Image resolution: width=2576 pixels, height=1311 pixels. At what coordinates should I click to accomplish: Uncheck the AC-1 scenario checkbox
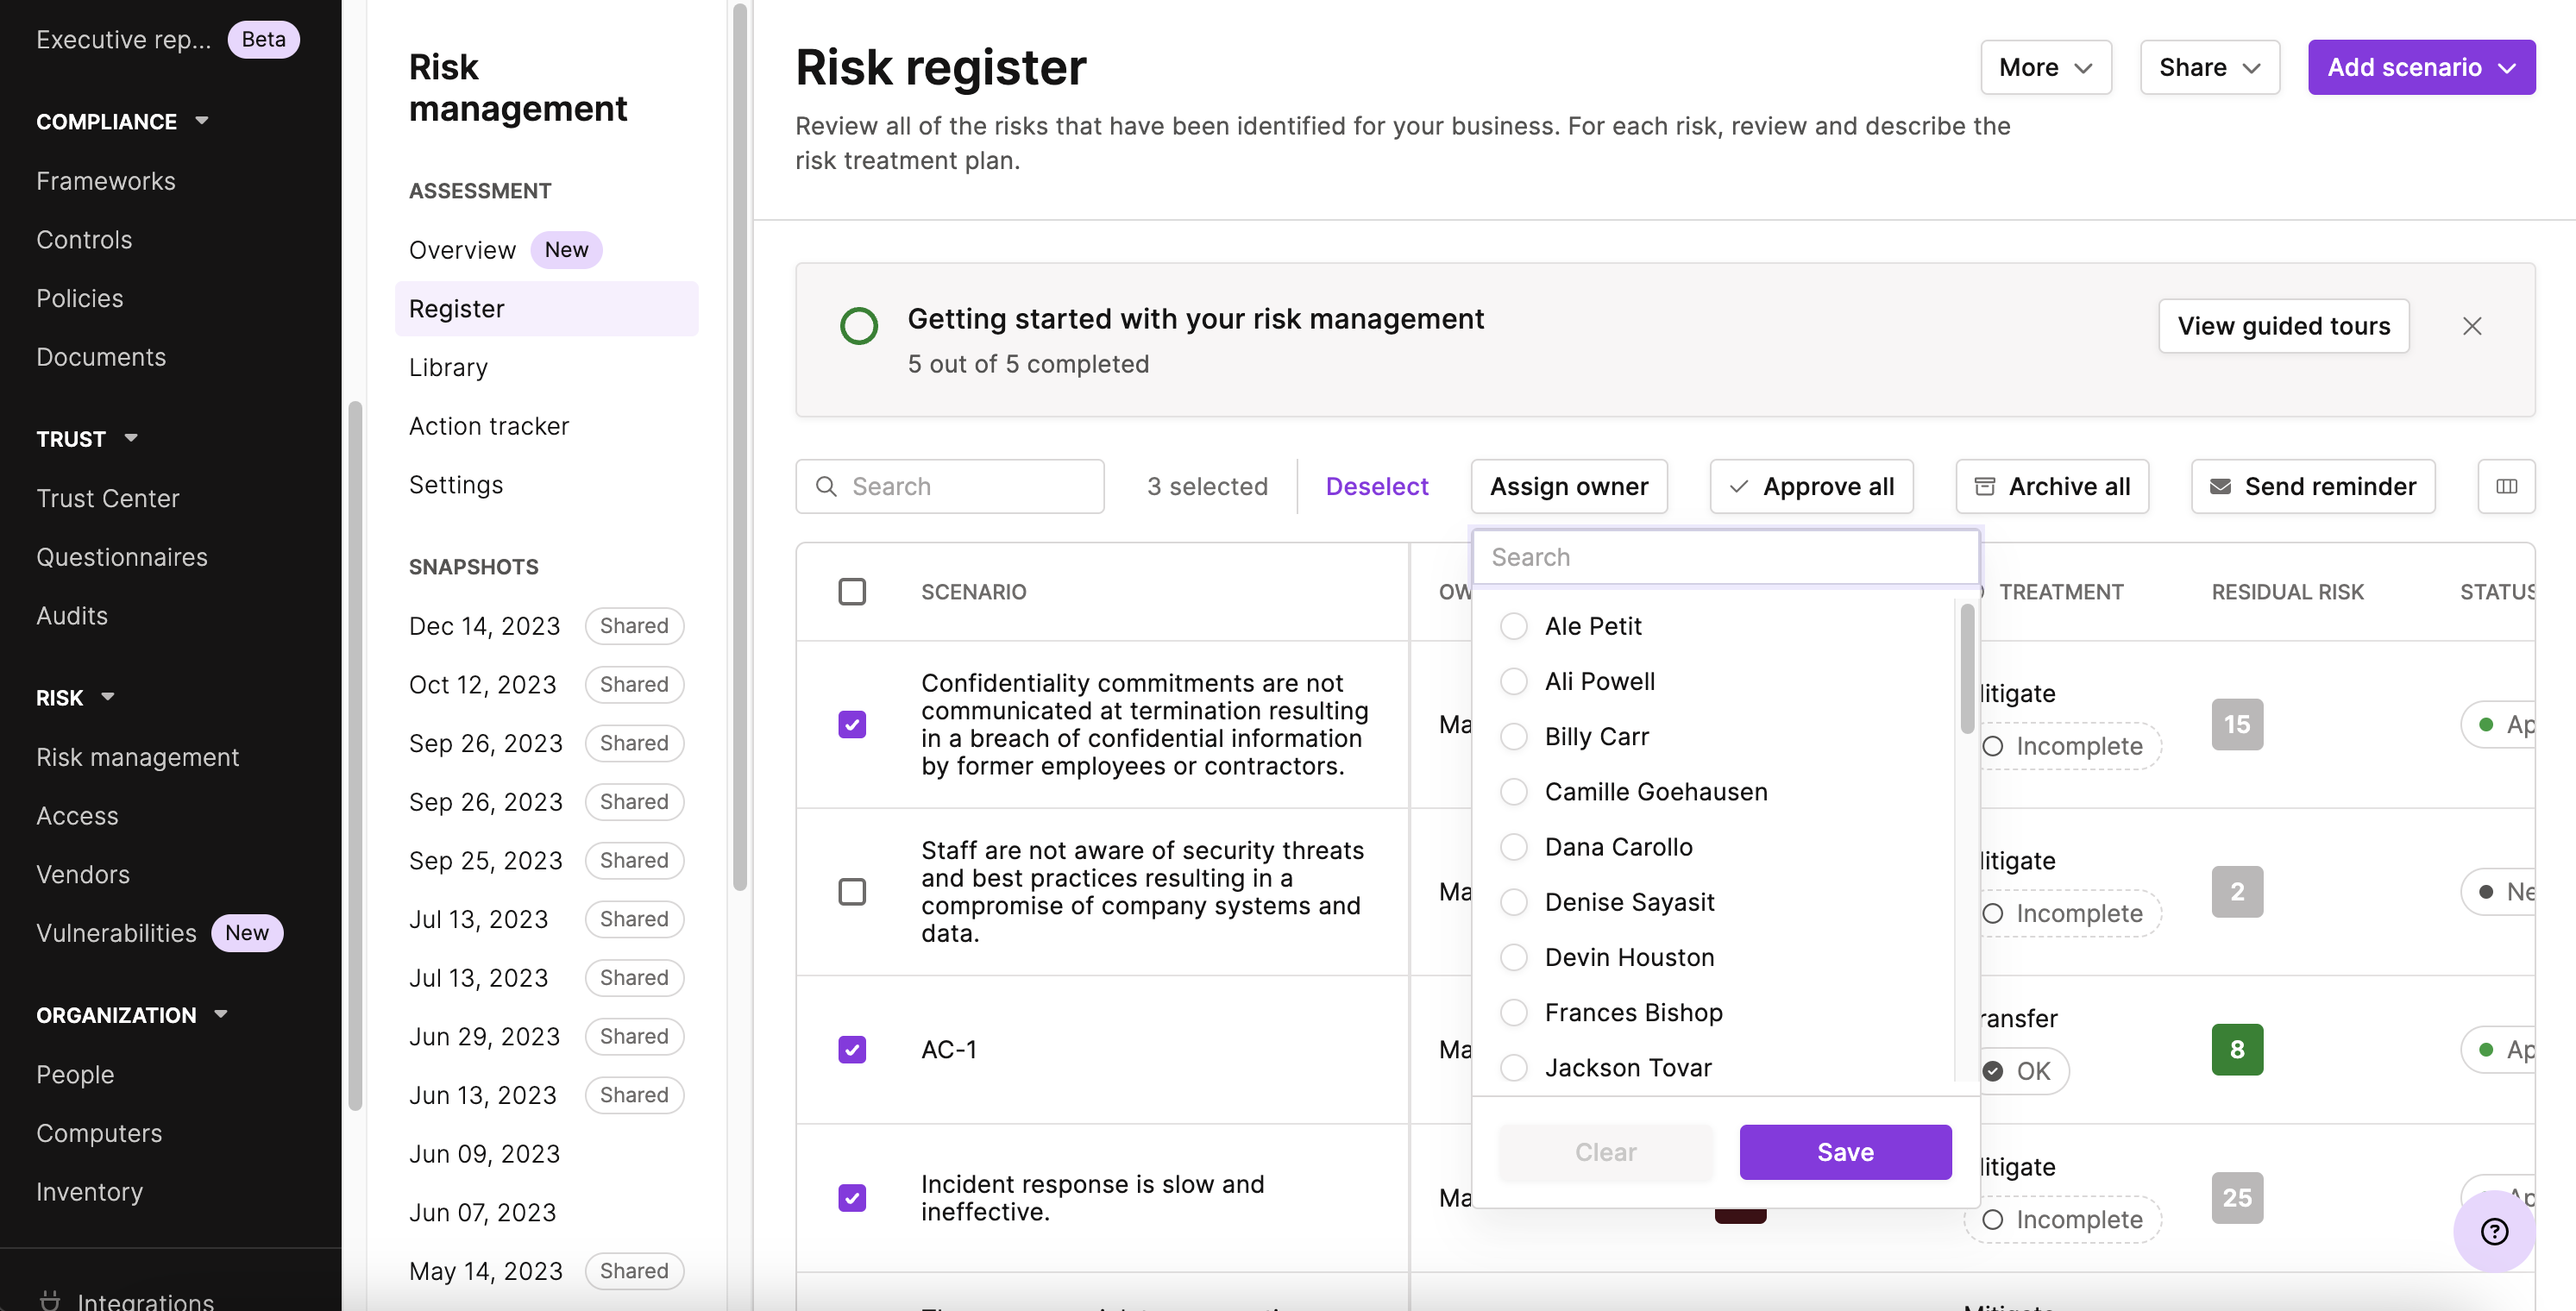pyautogui.click(x=852, y=1049)
